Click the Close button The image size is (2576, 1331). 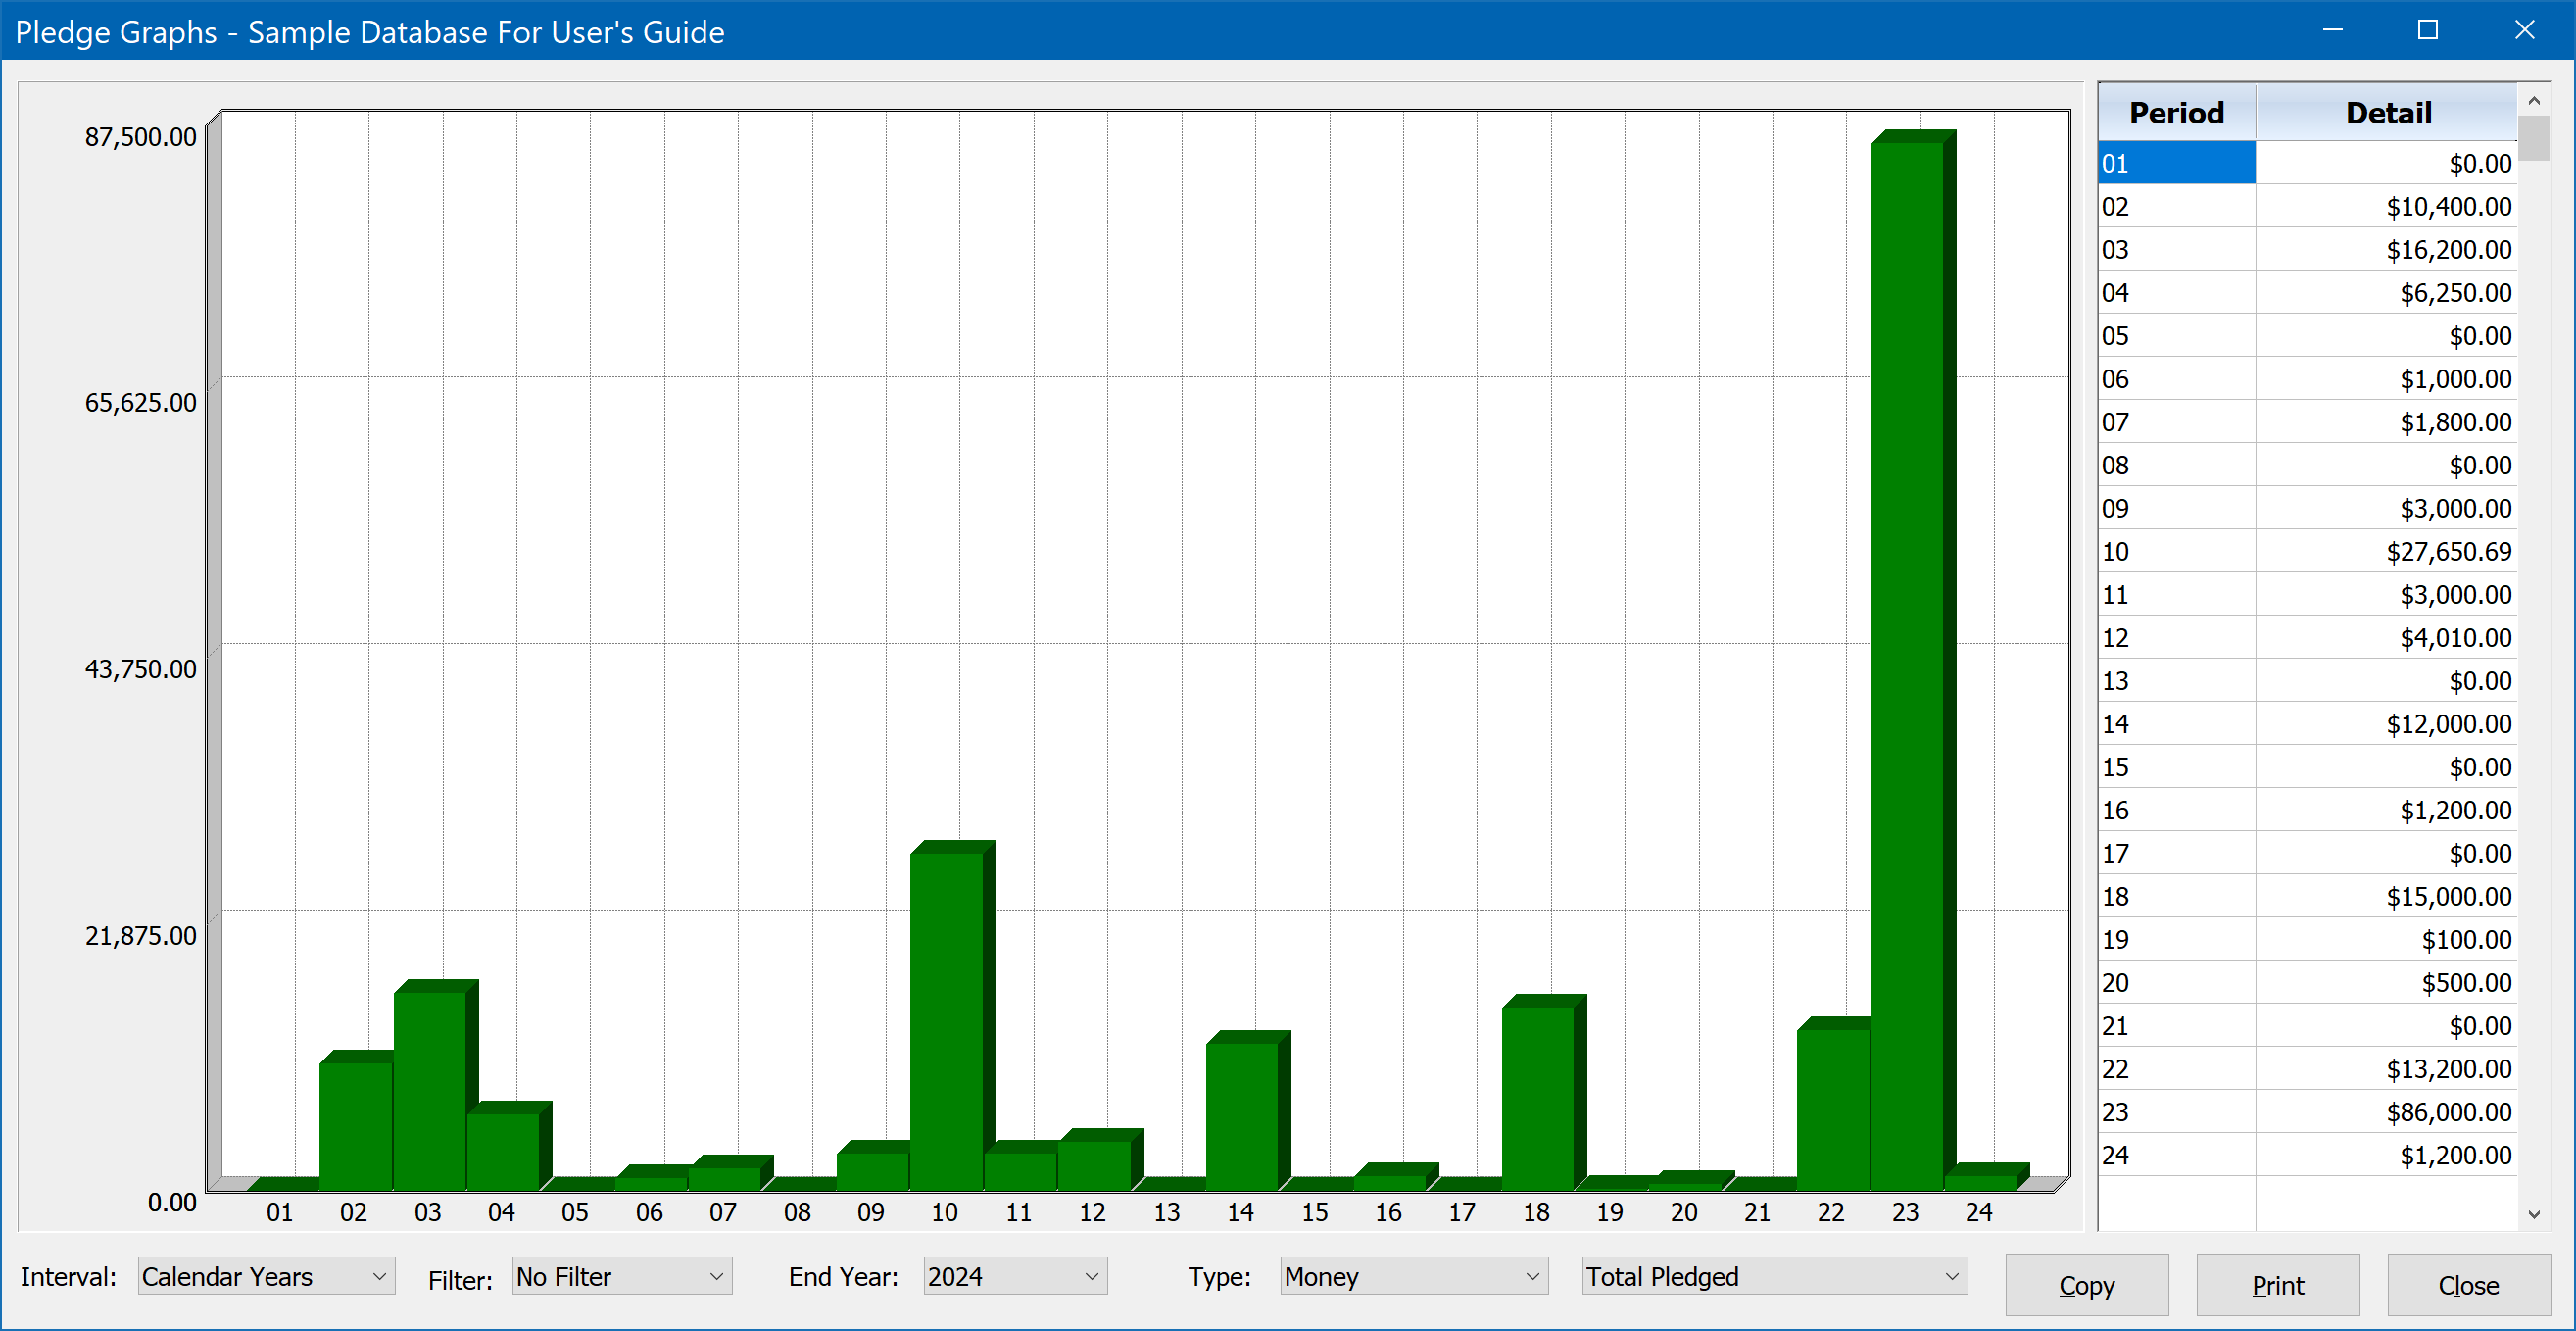pyautogui.click(x=2468, y=1285)
